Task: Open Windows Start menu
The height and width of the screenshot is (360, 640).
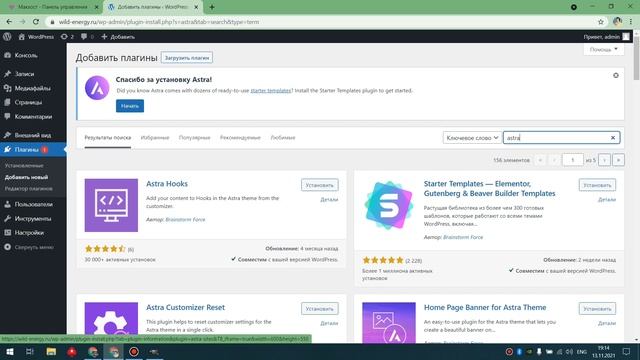Action: click(9, 351)
